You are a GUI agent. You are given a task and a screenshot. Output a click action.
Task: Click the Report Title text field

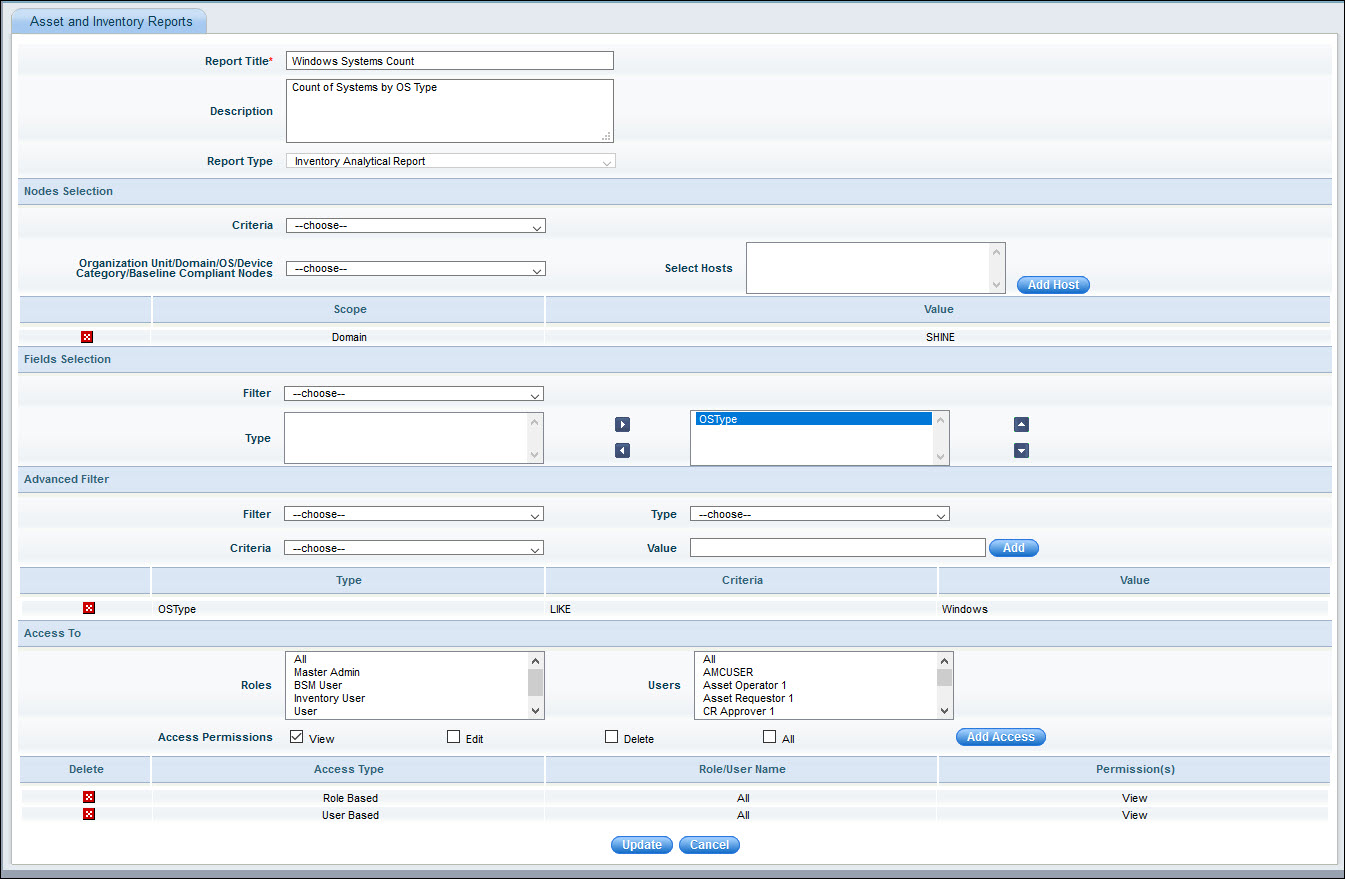point(449,61)
